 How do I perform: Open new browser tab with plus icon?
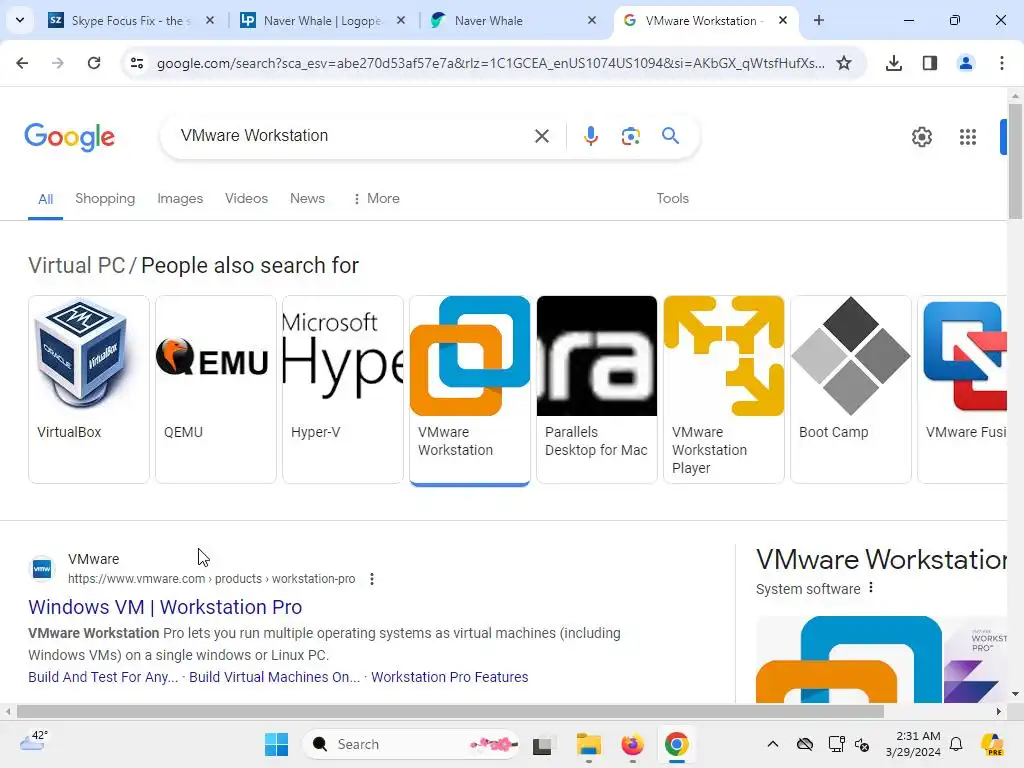coord(818,20)
